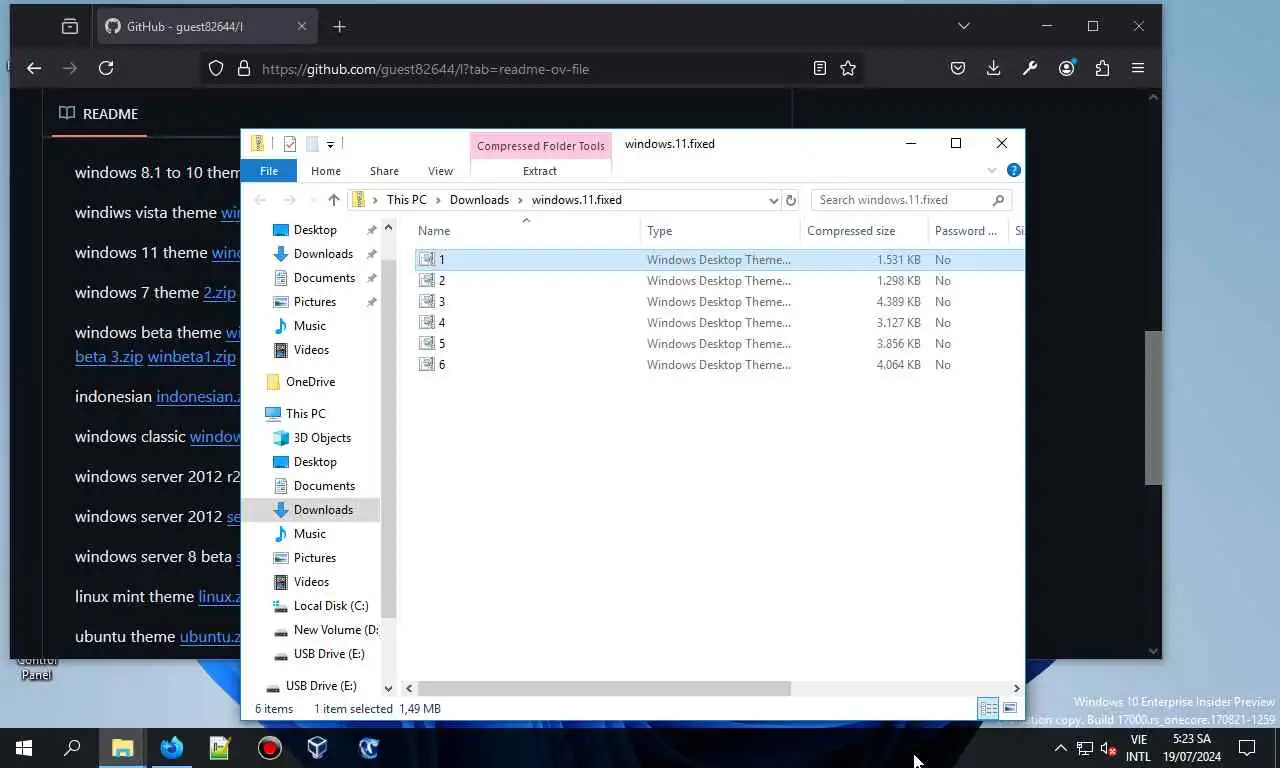The width and height of the screenshot is (1280, 768).
Task: Open the View ribbon tab
Action: 440,171
